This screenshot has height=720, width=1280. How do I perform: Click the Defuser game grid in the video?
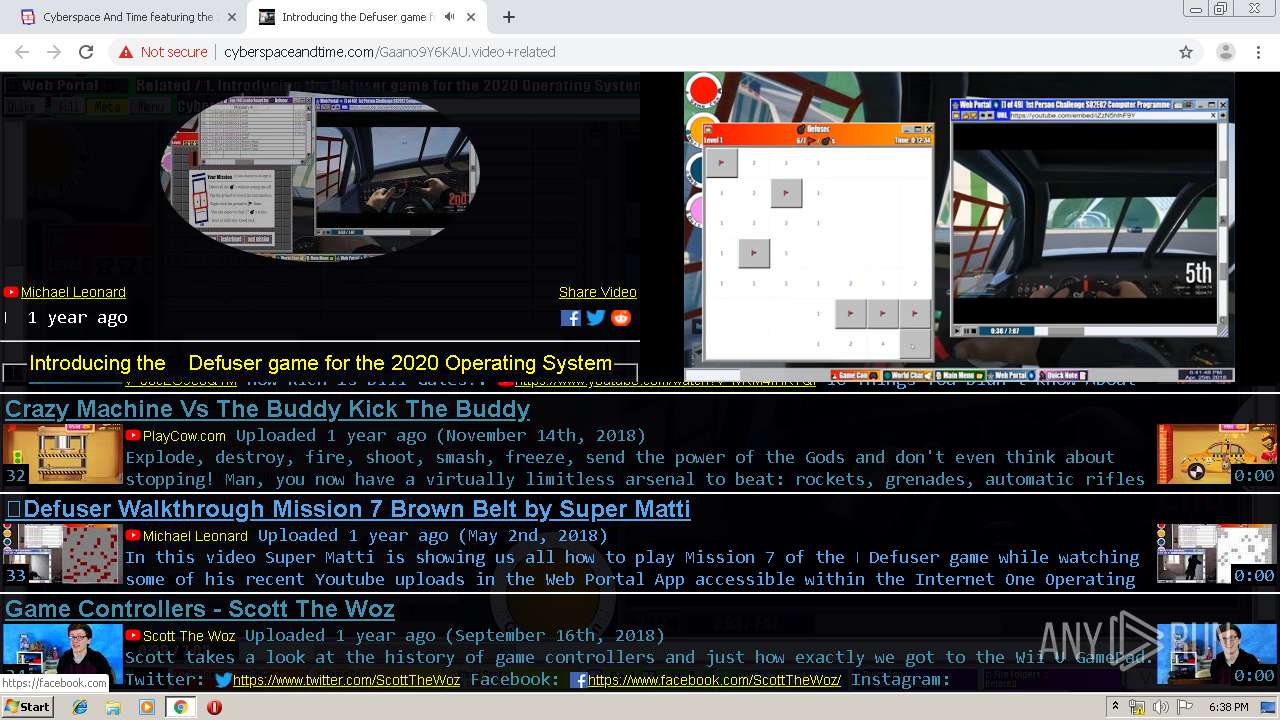coord(818,252)
